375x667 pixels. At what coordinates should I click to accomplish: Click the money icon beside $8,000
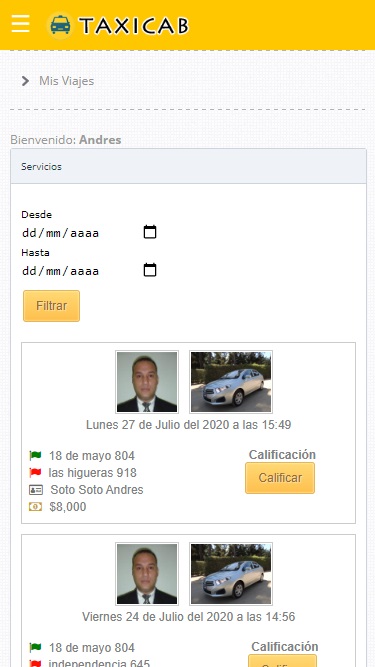tap(35, 507)
